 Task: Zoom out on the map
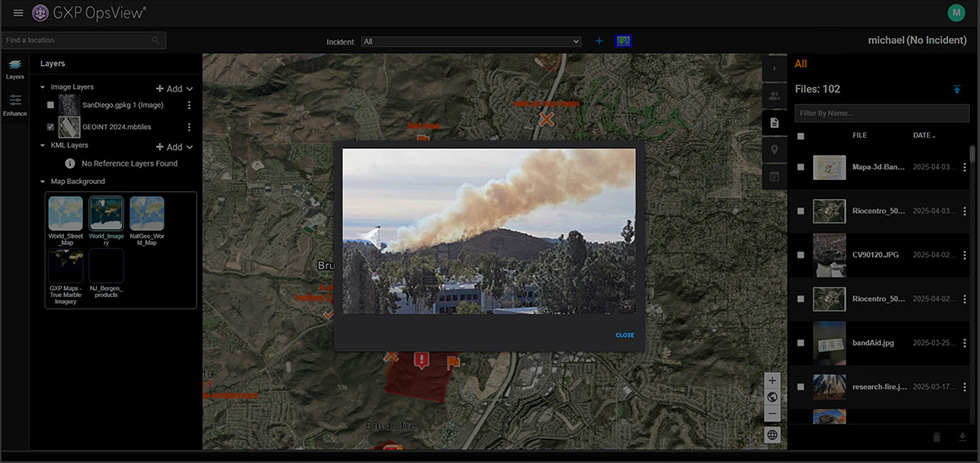pos(771,413)
